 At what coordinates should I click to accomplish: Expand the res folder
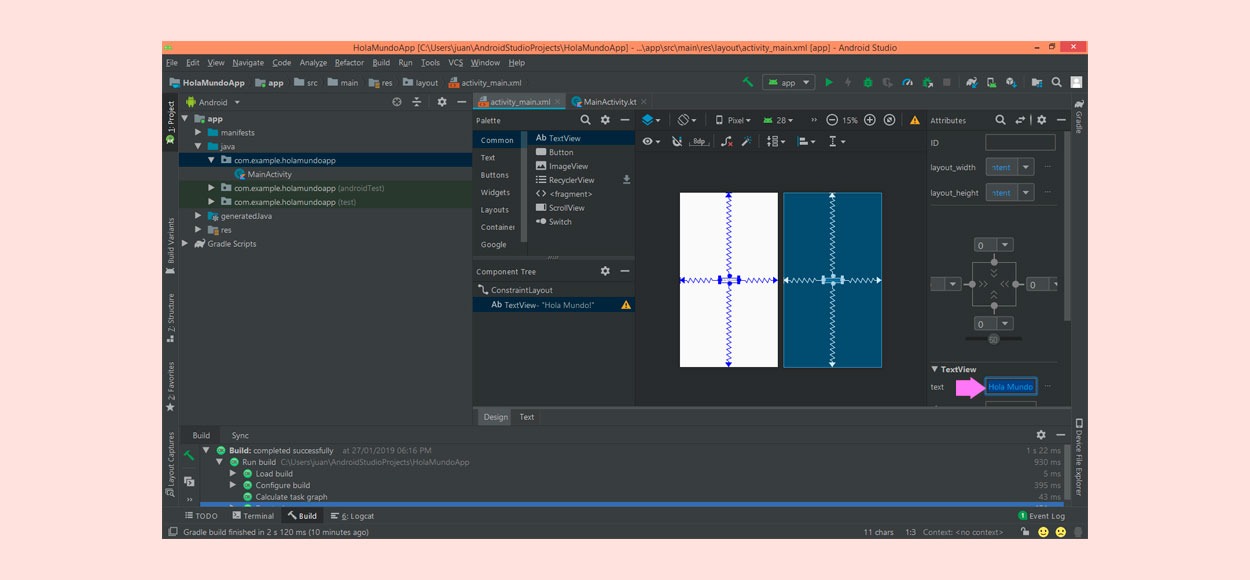click(x=198, y=230)
